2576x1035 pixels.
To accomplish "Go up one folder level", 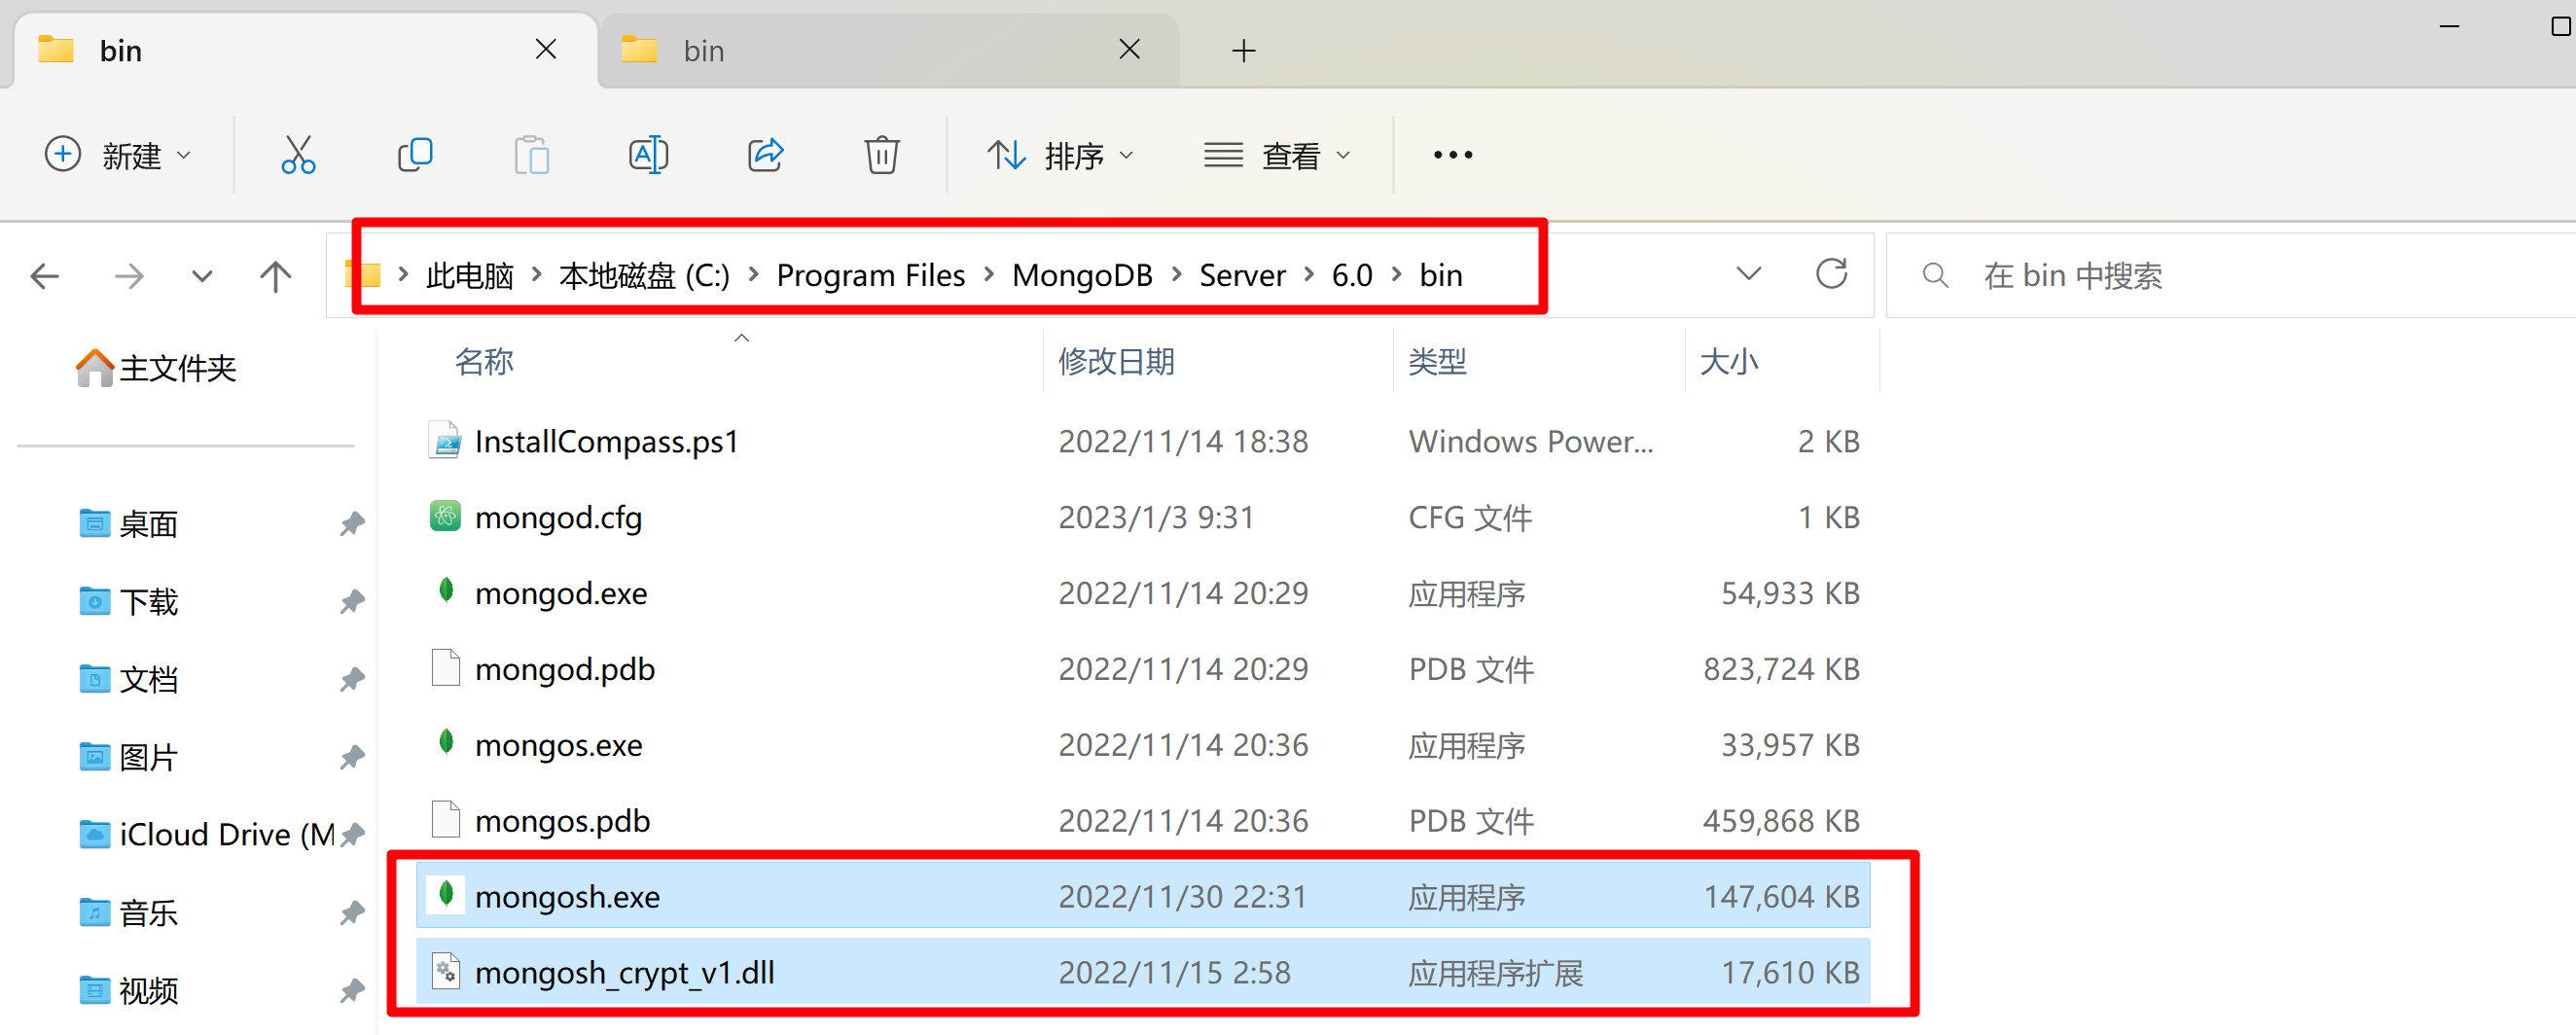I will (275, 275).
